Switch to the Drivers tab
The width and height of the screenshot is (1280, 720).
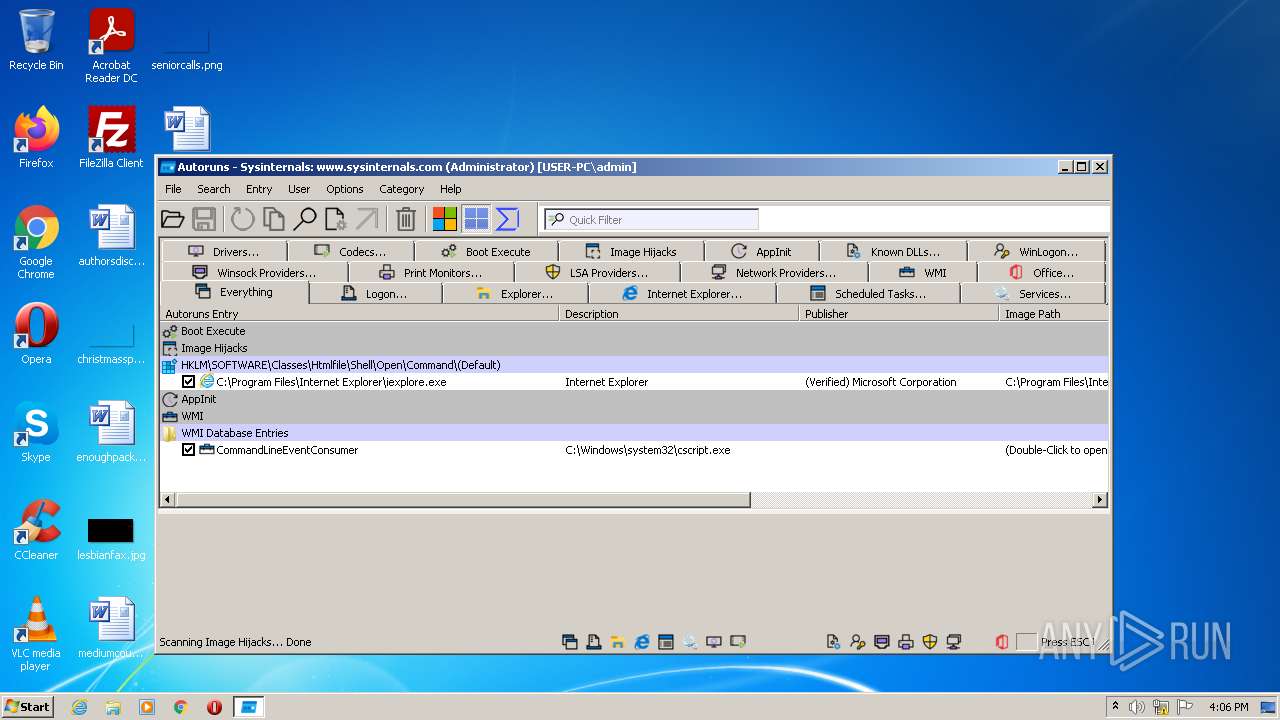click(x=223, y=252)
